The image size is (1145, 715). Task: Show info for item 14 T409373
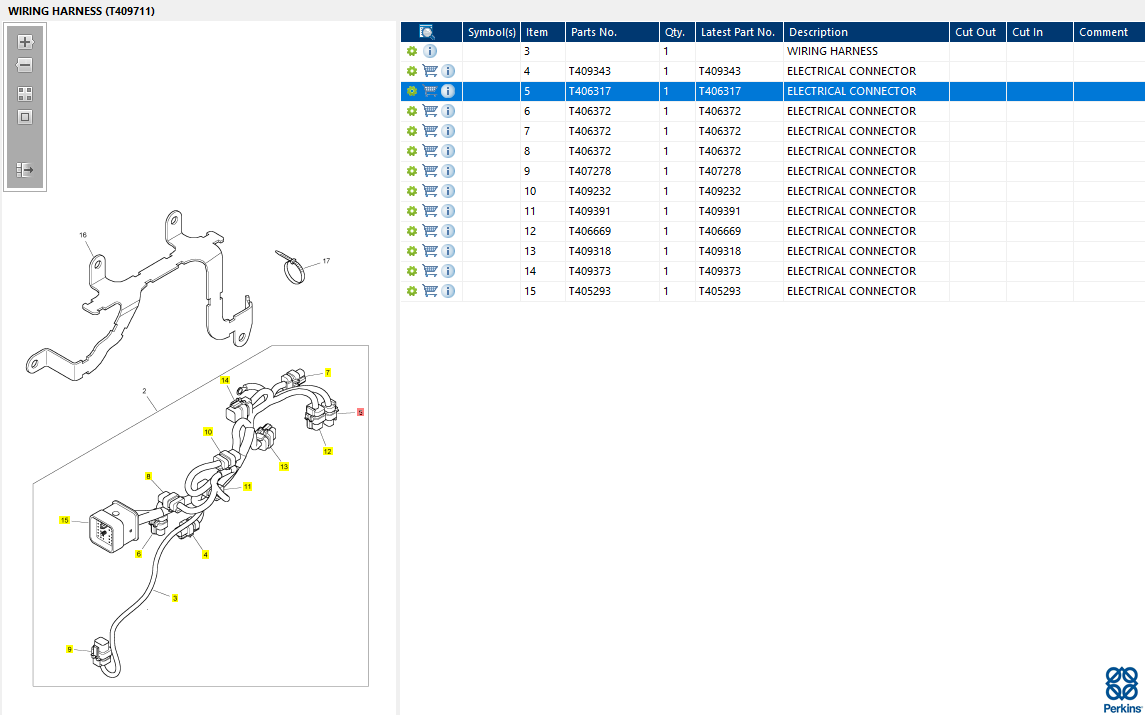point(448,271)
